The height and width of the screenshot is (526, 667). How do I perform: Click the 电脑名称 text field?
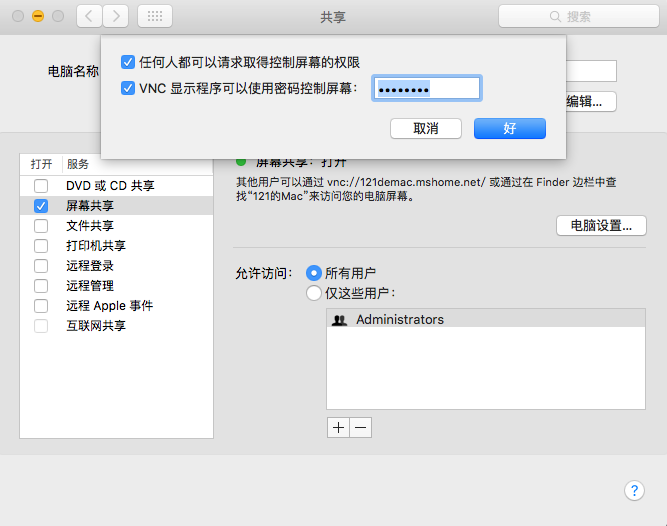pyautogui.click(x=591, y=71)
